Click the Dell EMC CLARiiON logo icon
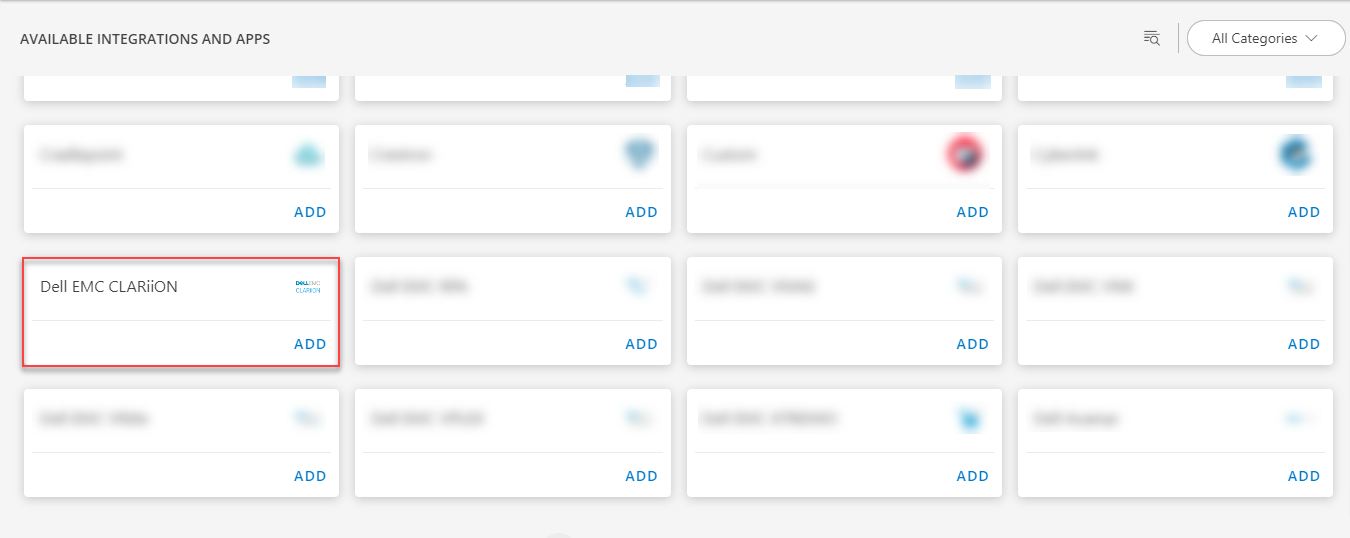The height and width of the screenshot is (538, 1350). point(308,287)
